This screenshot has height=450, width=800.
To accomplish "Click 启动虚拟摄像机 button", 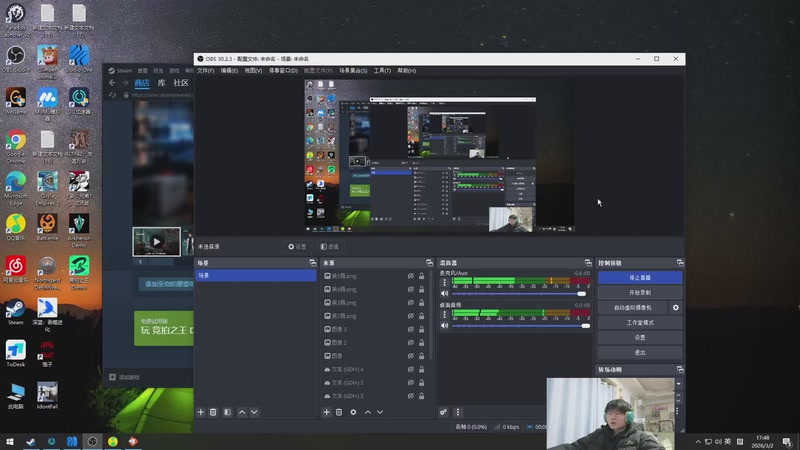I will (x=633, y=308).
